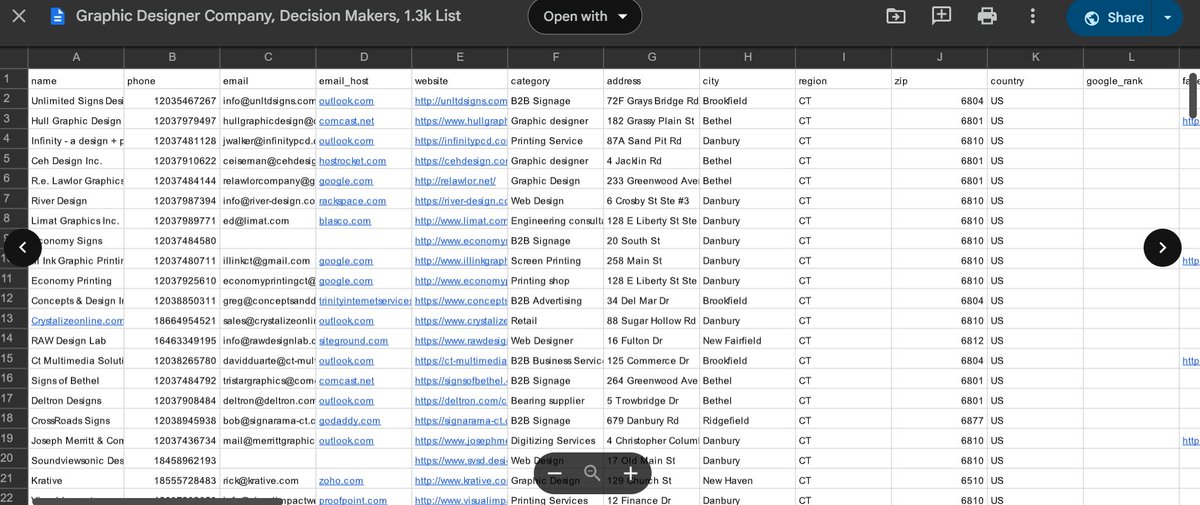Click the '88 Sugar Hollow Rd' address cell

point(651,321)
